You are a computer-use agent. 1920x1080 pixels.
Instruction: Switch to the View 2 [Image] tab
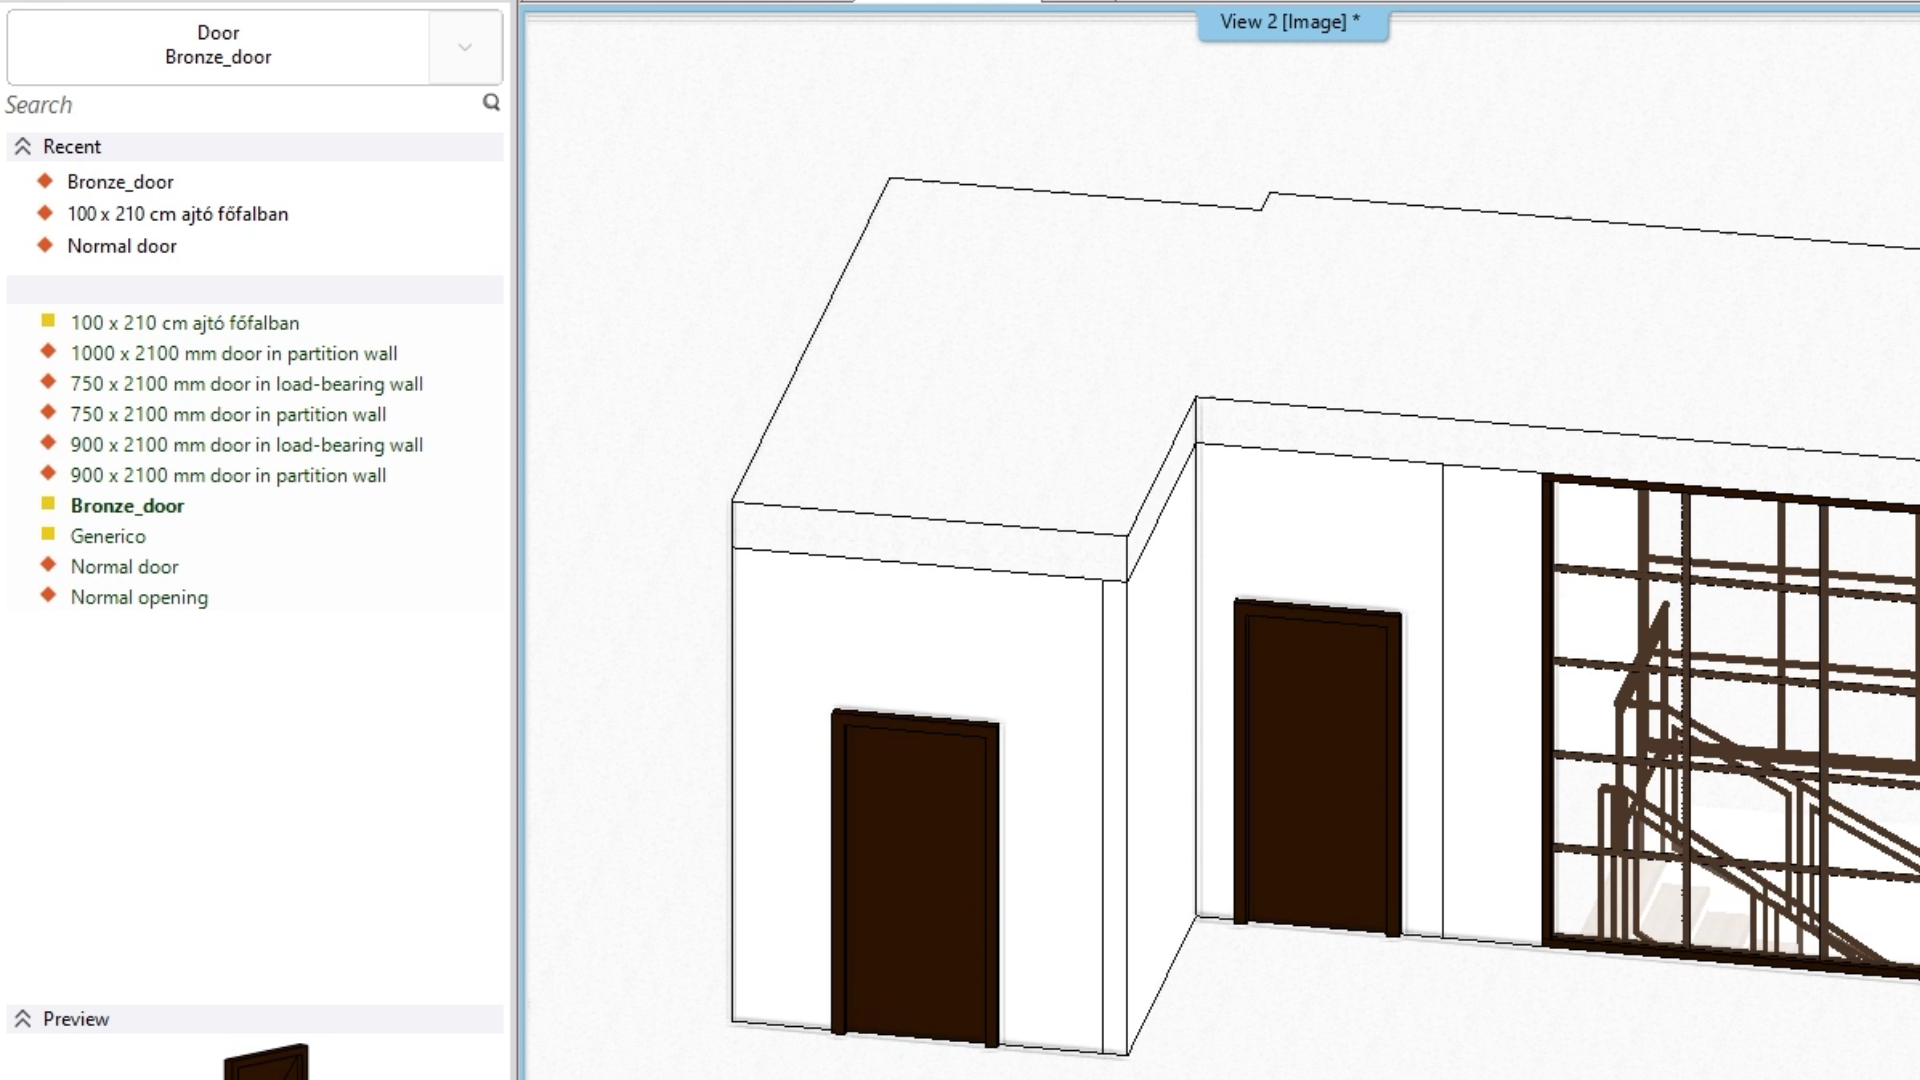point(1291,22)
